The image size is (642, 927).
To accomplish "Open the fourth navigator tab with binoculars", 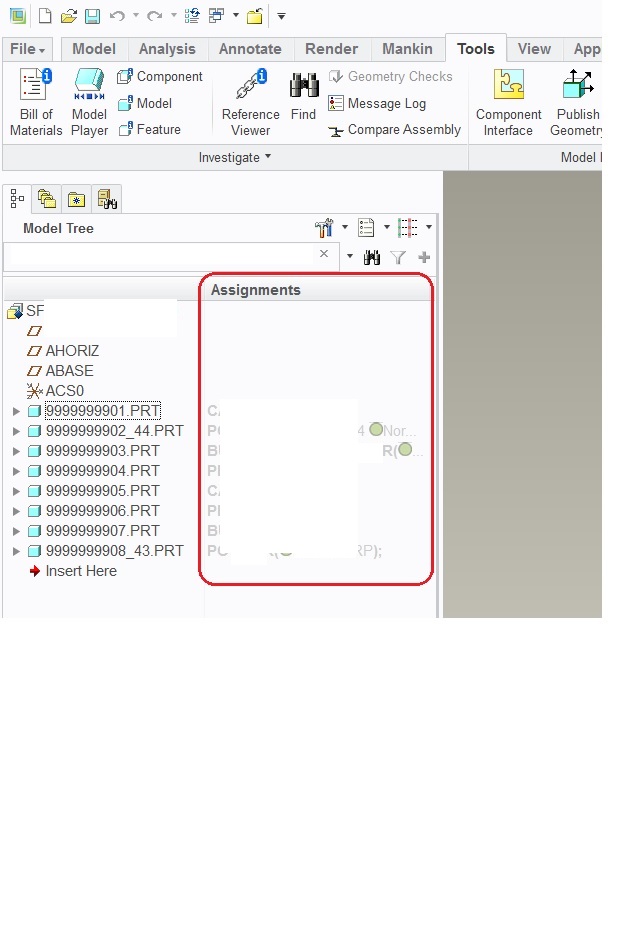I will coord(107,199).
